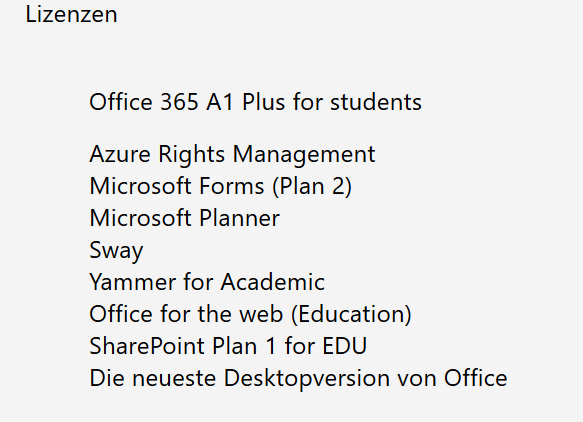Screen dimensions: 583x422
Task: Select the Azure Rights Management entry
Action: (232, 155)
